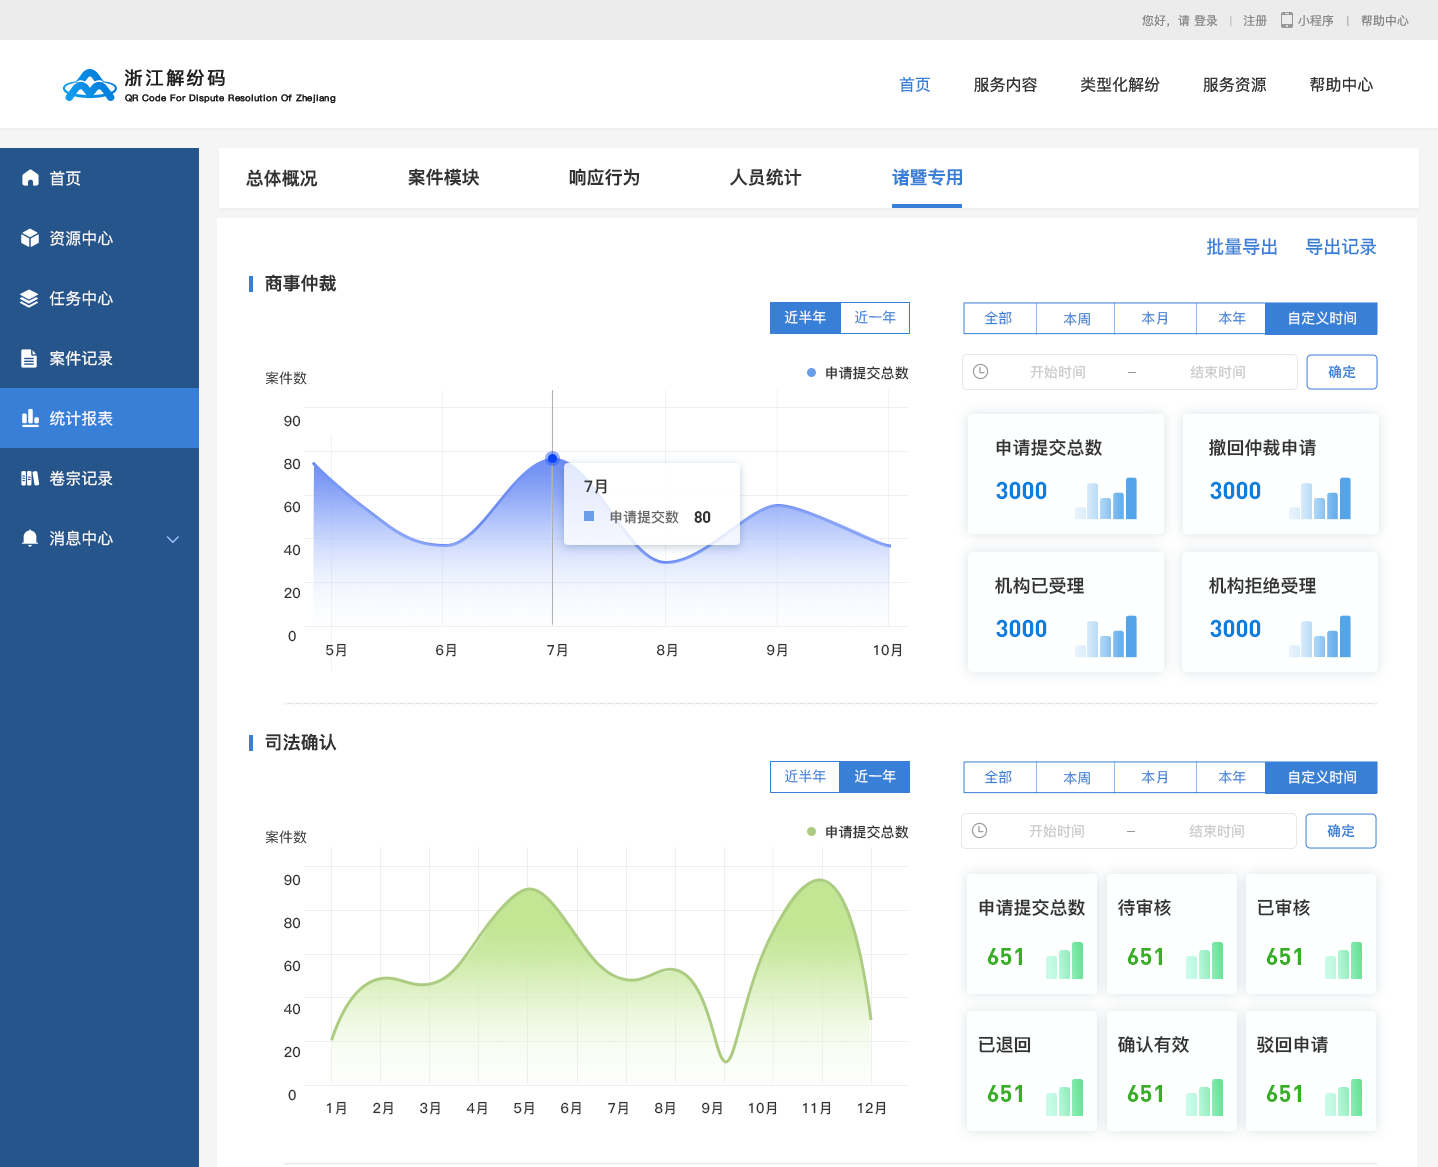Click the green chart icon in 确认有效 card
The width and height of the screenshot is (1438, 1167).
coord(1204,1097)
